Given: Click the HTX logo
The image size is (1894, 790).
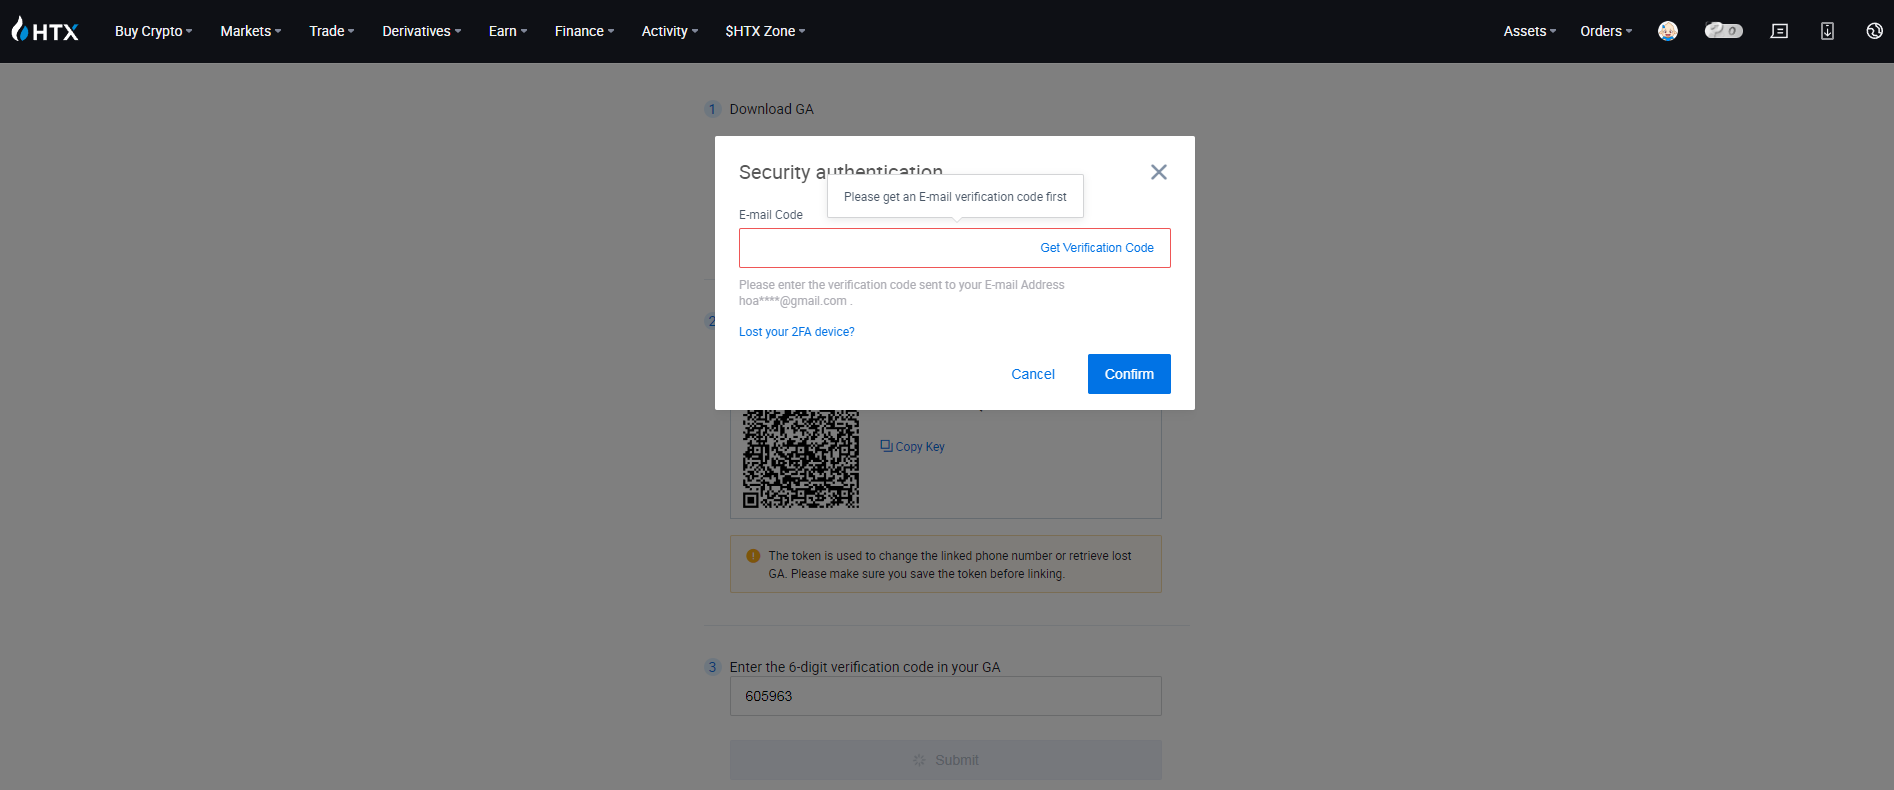Looking at the screenshot, I should (45, 31).
